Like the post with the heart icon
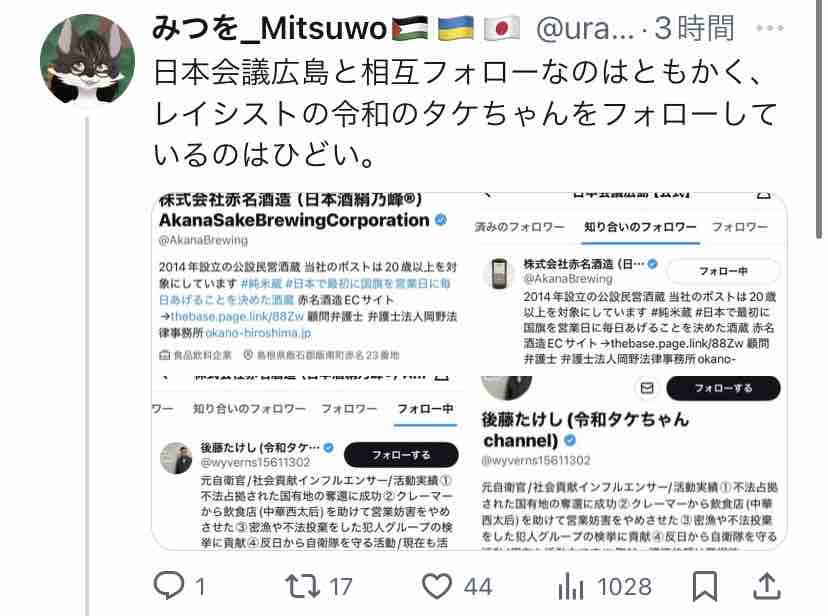This screenshot has width=828, height=616. pos(437,586)
